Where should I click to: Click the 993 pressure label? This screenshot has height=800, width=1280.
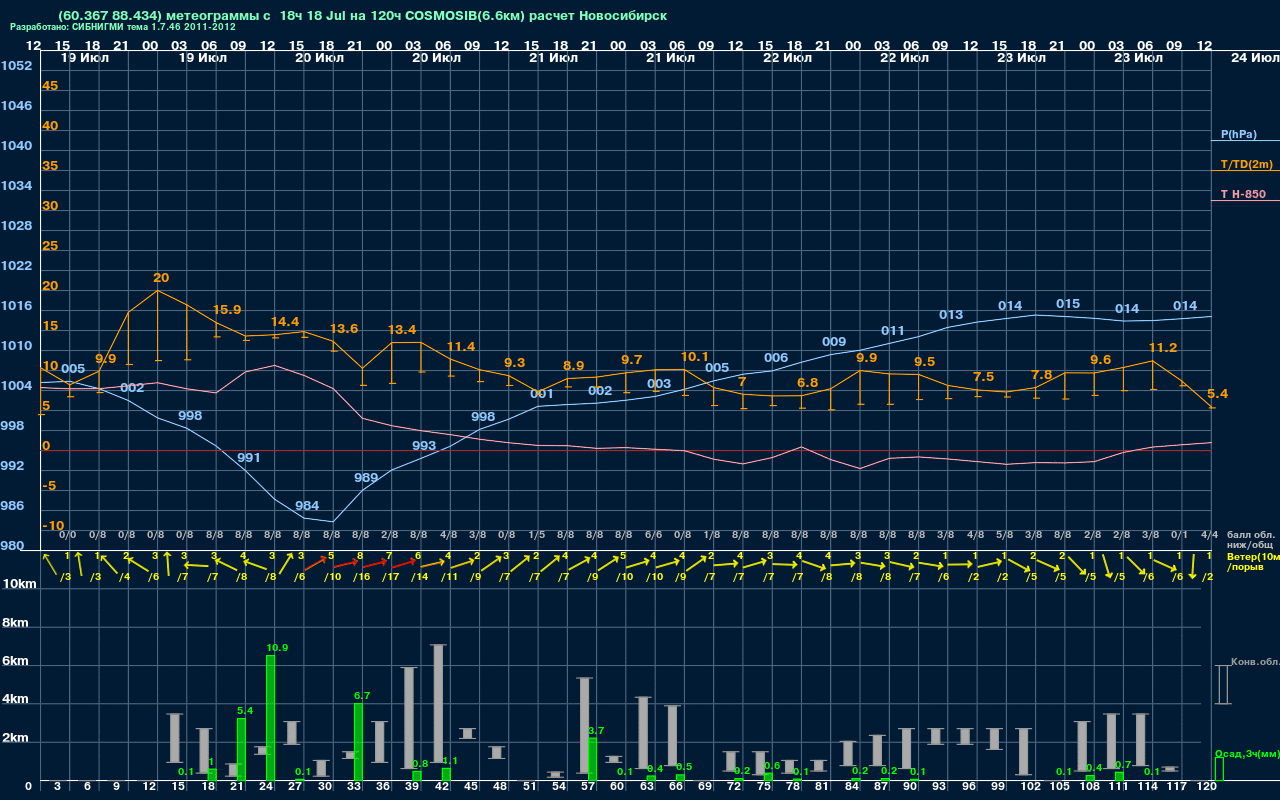(x=424, y=446)
